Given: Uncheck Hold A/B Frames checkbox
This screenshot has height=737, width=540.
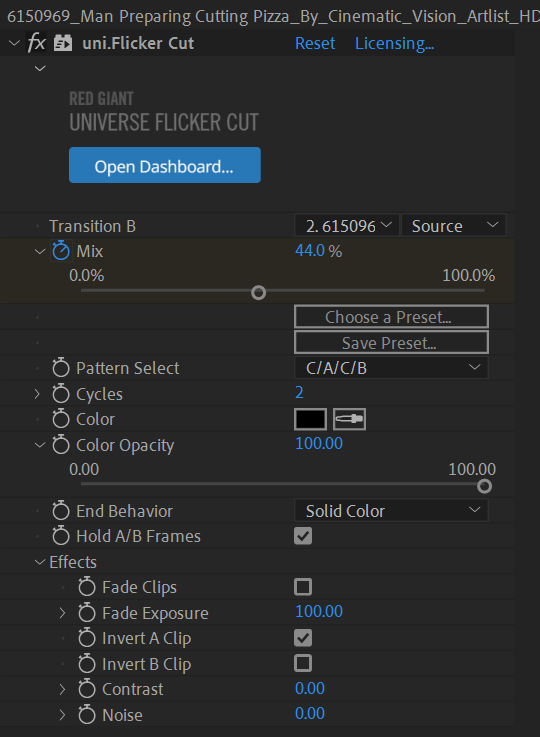Looking at the screenshot, I should tap(303, 536).
